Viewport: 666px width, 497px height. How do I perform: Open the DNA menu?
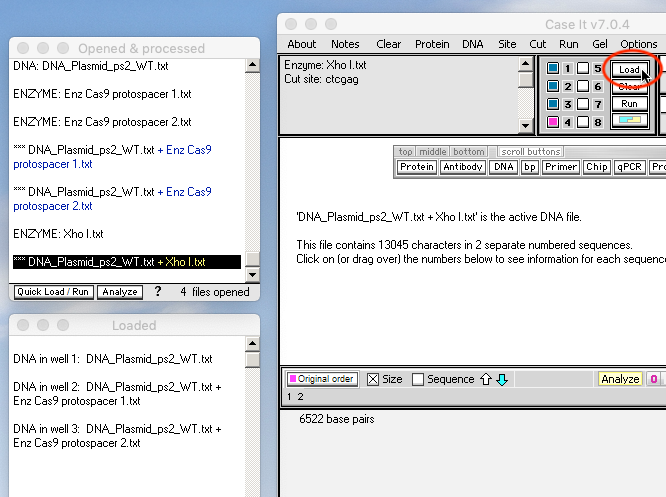(473, 44)
